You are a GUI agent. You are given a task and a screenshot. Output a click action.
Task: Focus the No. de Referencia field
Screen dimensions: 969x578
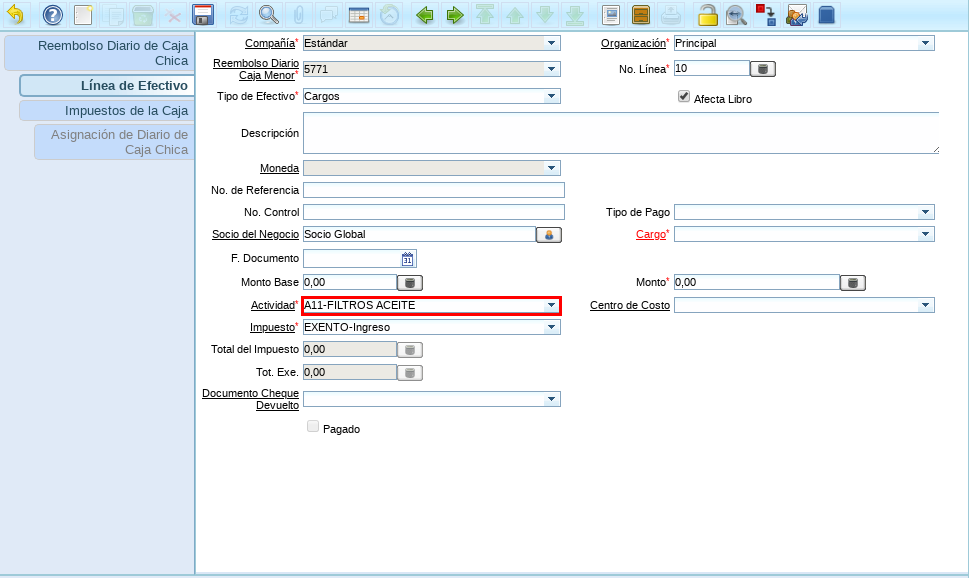click(434, 190)
